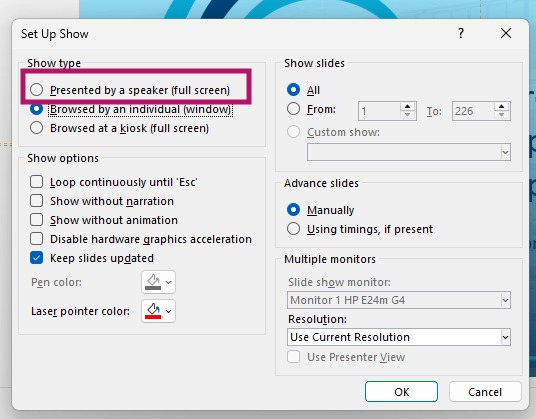This screenshot has width=536, height=419.
Task: Open the Laser pointer color picker
Action: pos(158,311)
